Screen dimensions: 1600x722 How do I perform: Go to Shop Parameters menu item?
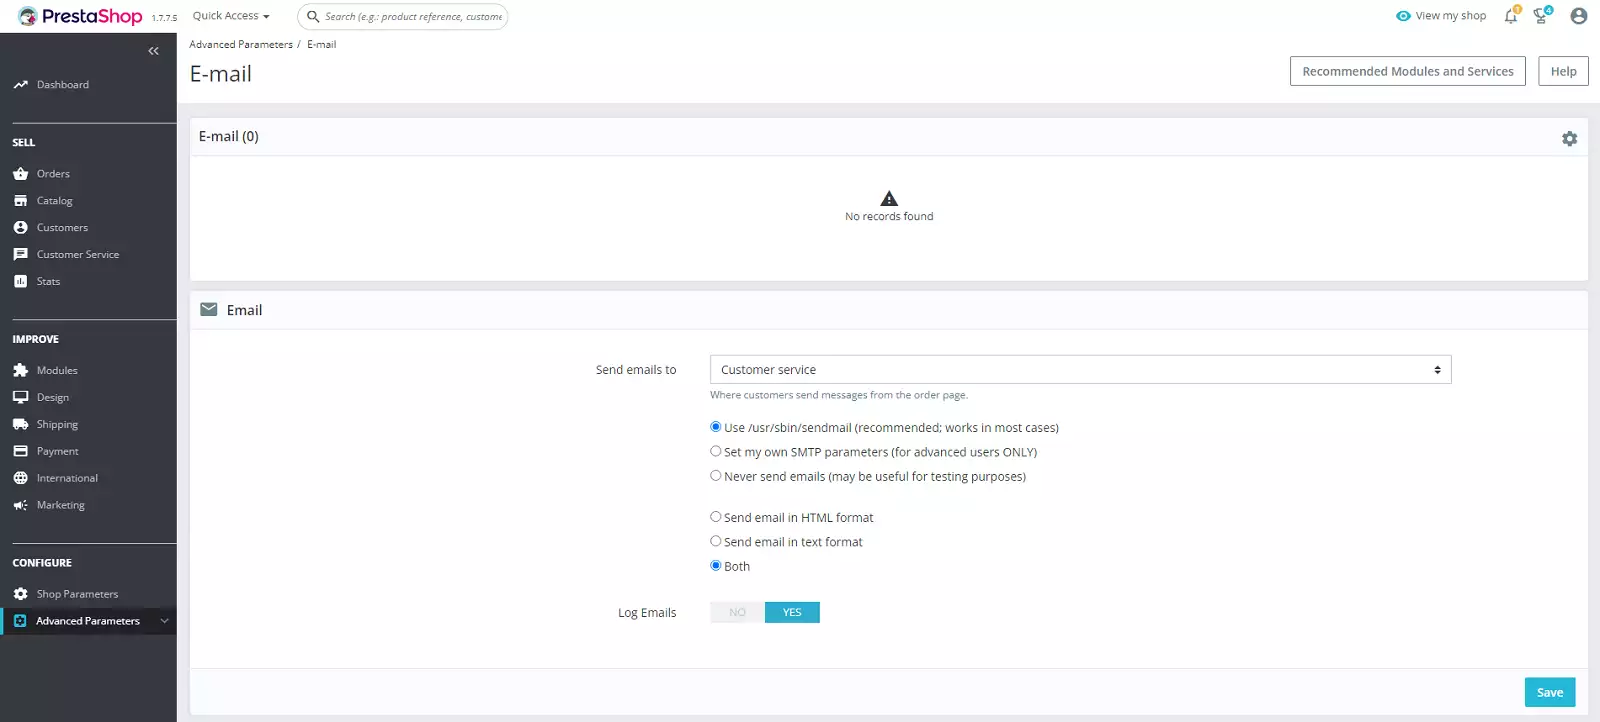[77, 594]
